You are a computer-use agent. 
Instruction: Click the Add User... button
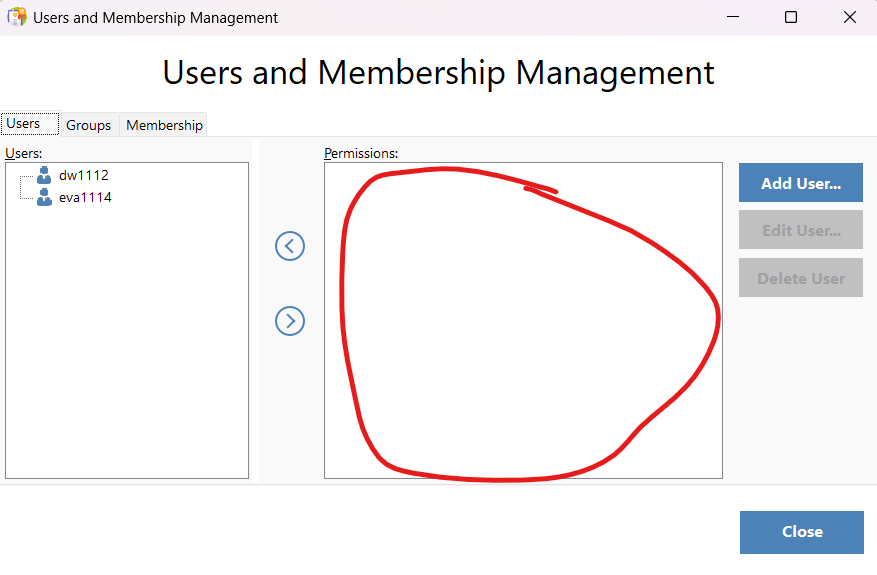[801, 183]
